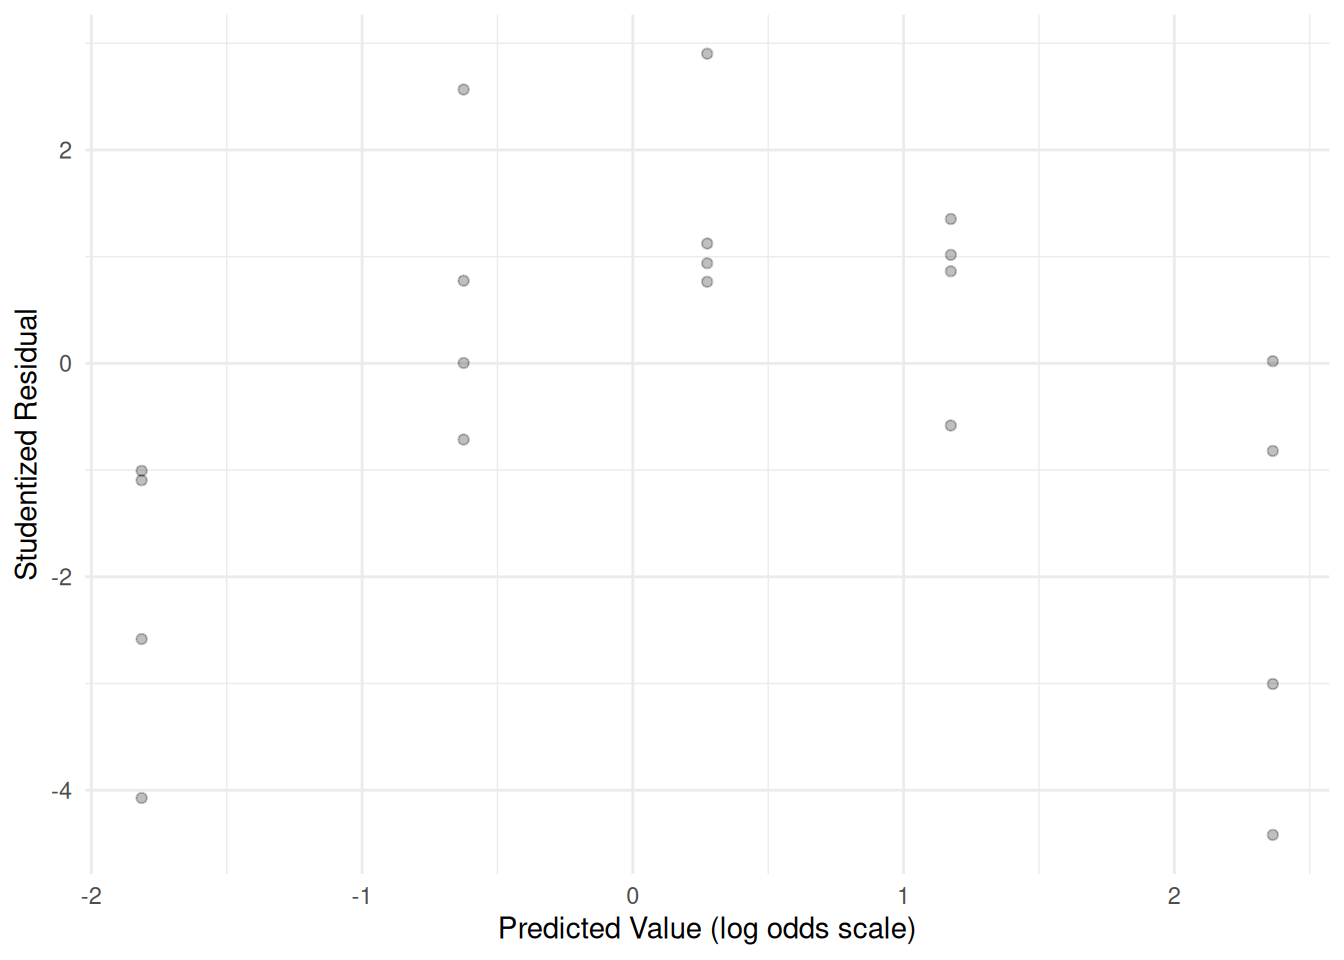
Task: Click the x-axis tick label "2"
Action: point(1174,896)
